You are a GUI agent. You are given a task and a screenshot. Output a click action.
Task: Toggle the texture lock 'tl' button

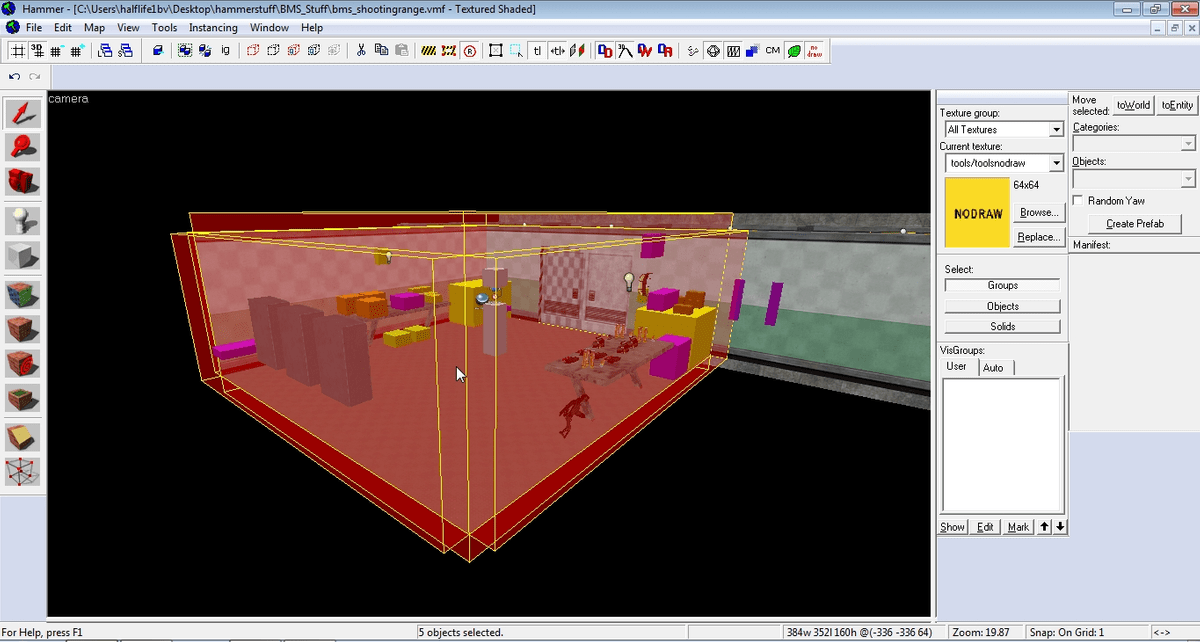[537, 50]
